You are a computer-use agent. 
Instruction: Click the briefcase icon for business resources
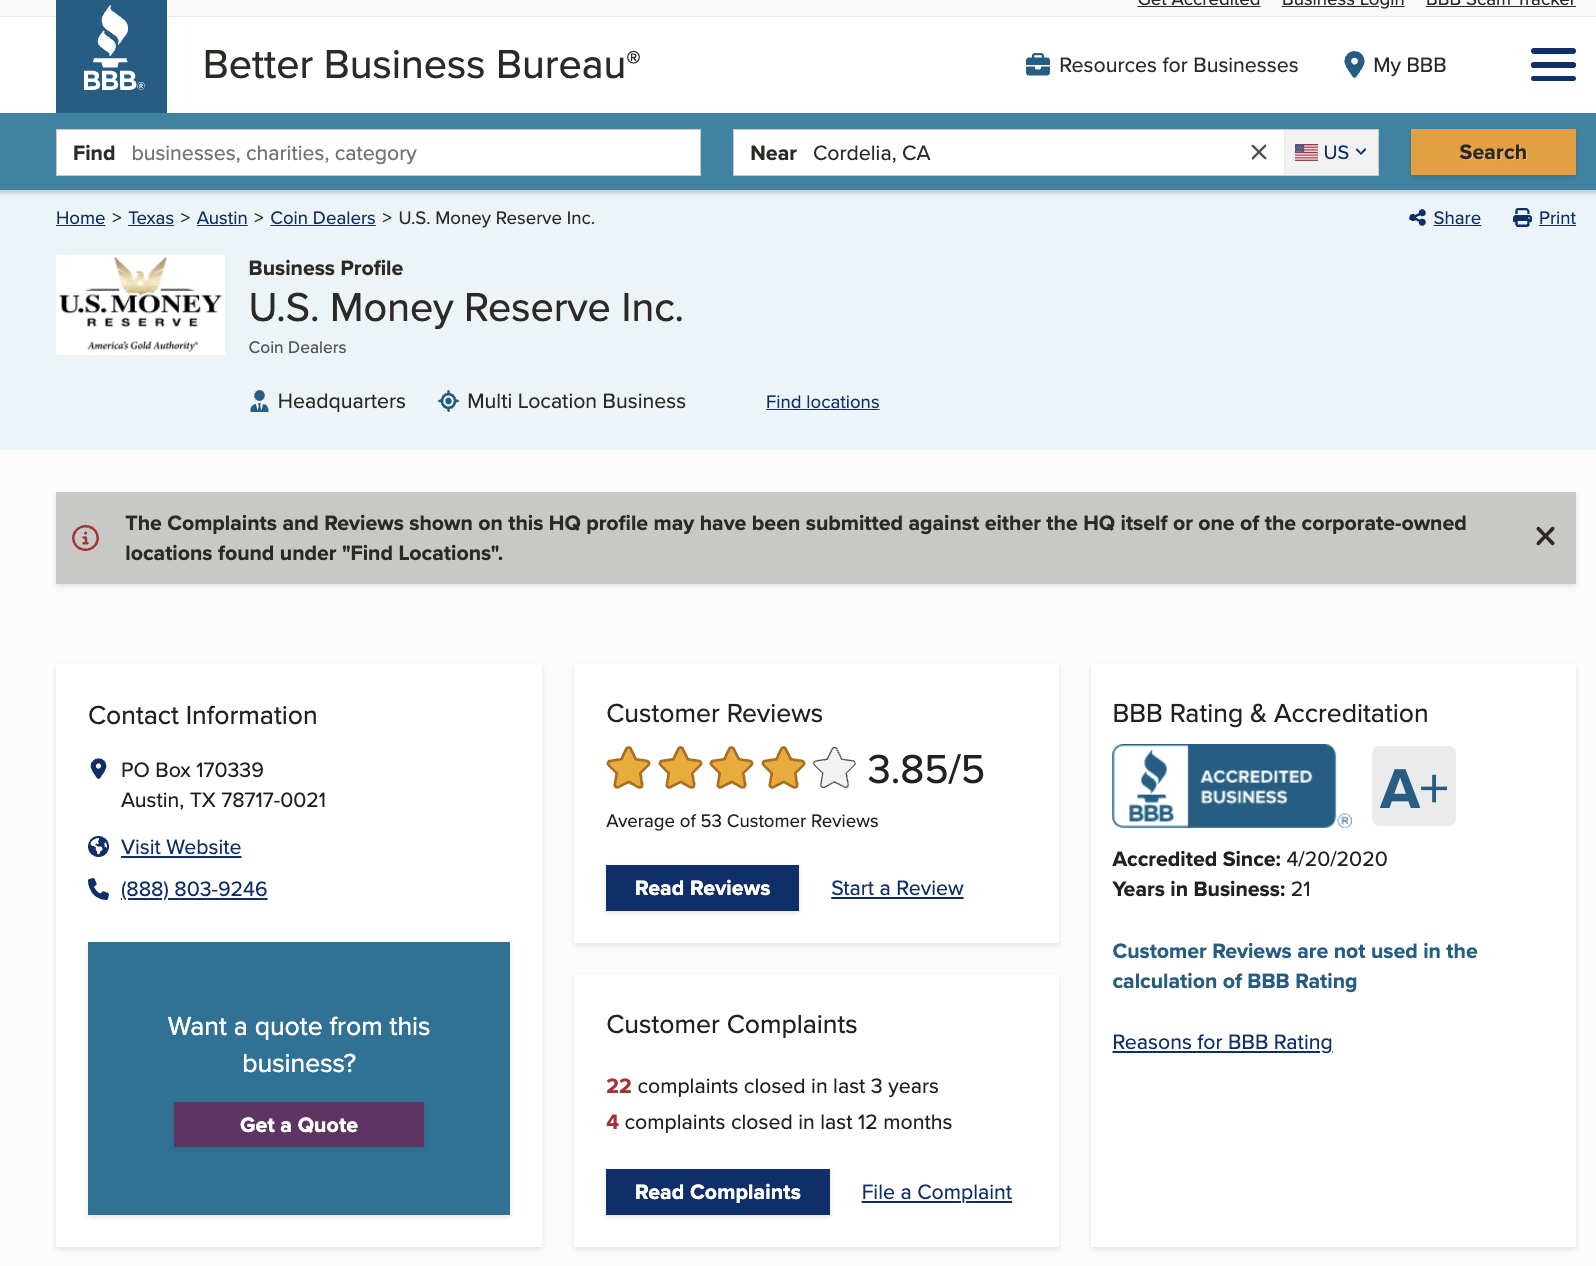pyautogui.click(x=1038, y=65)
